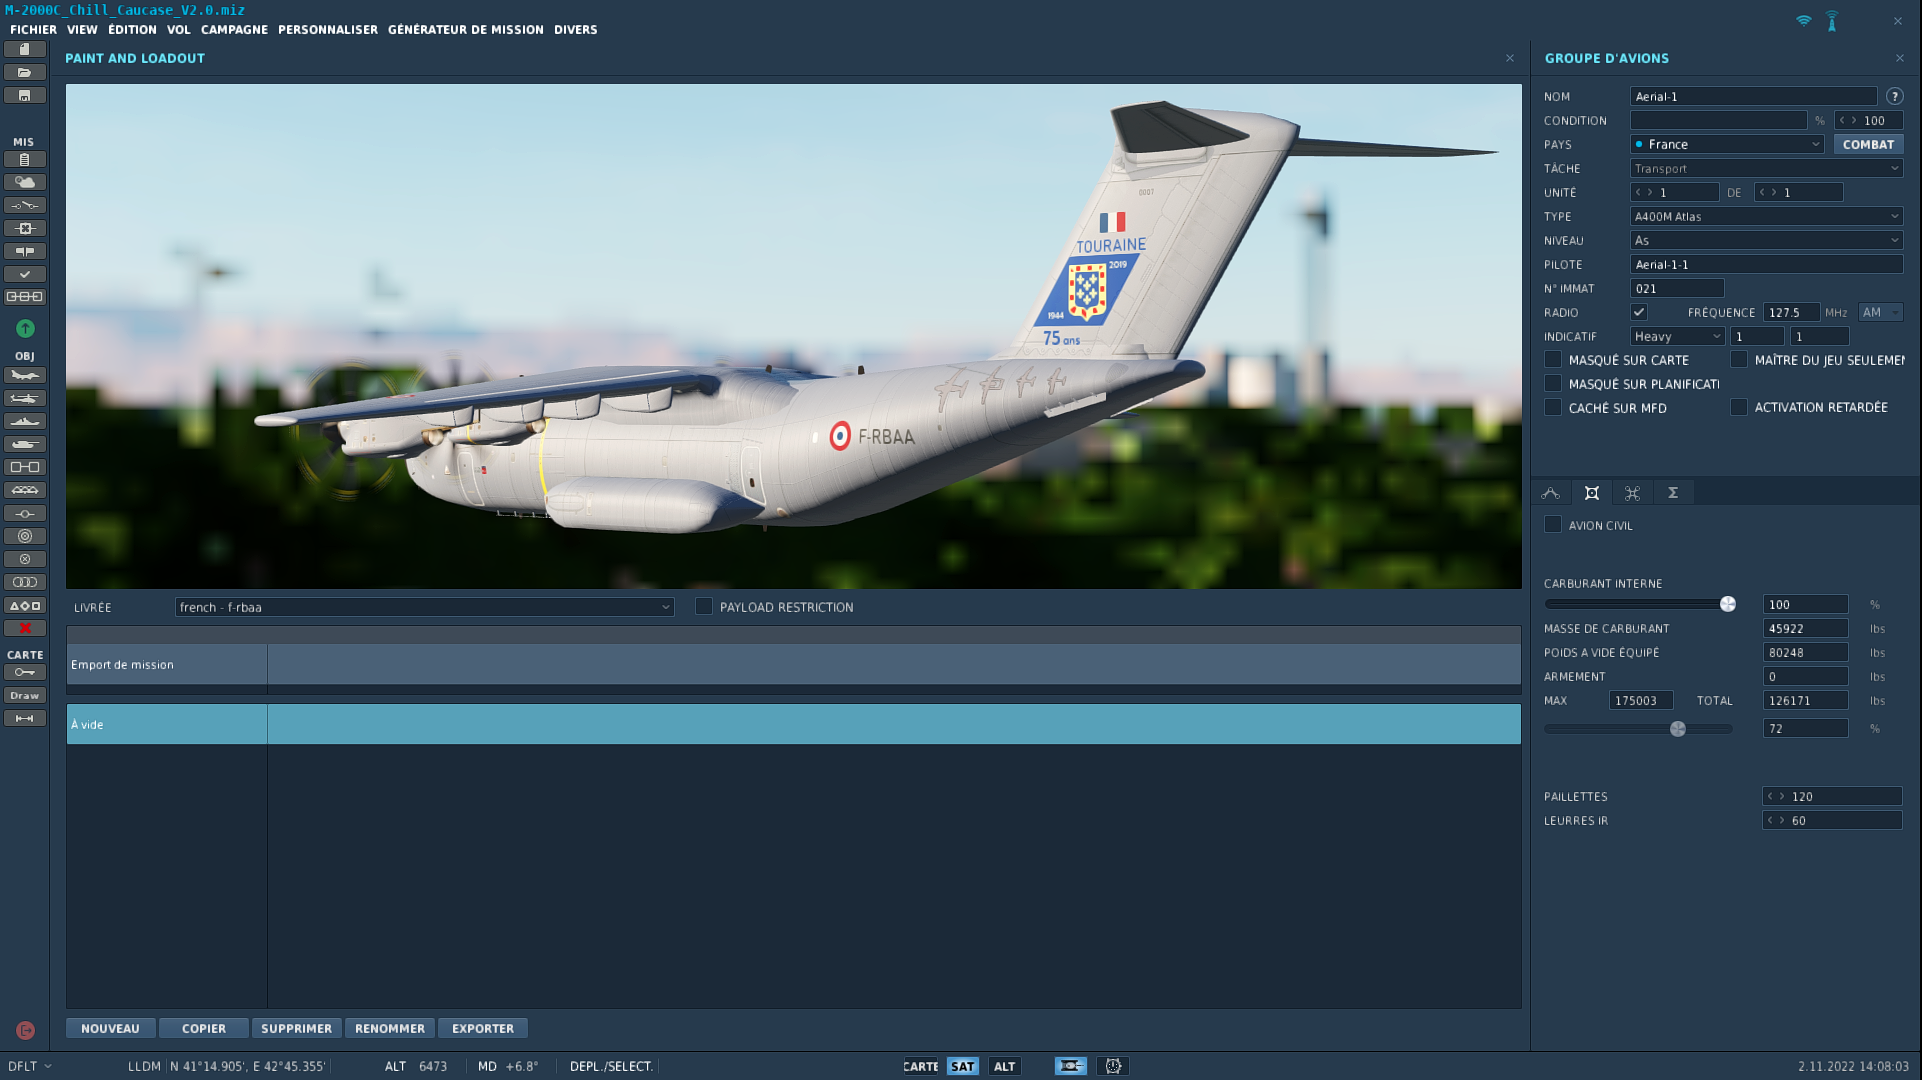The image size is (1922, 1080).
Task: Select the ship group tool
Action: [x=25, y=421]
